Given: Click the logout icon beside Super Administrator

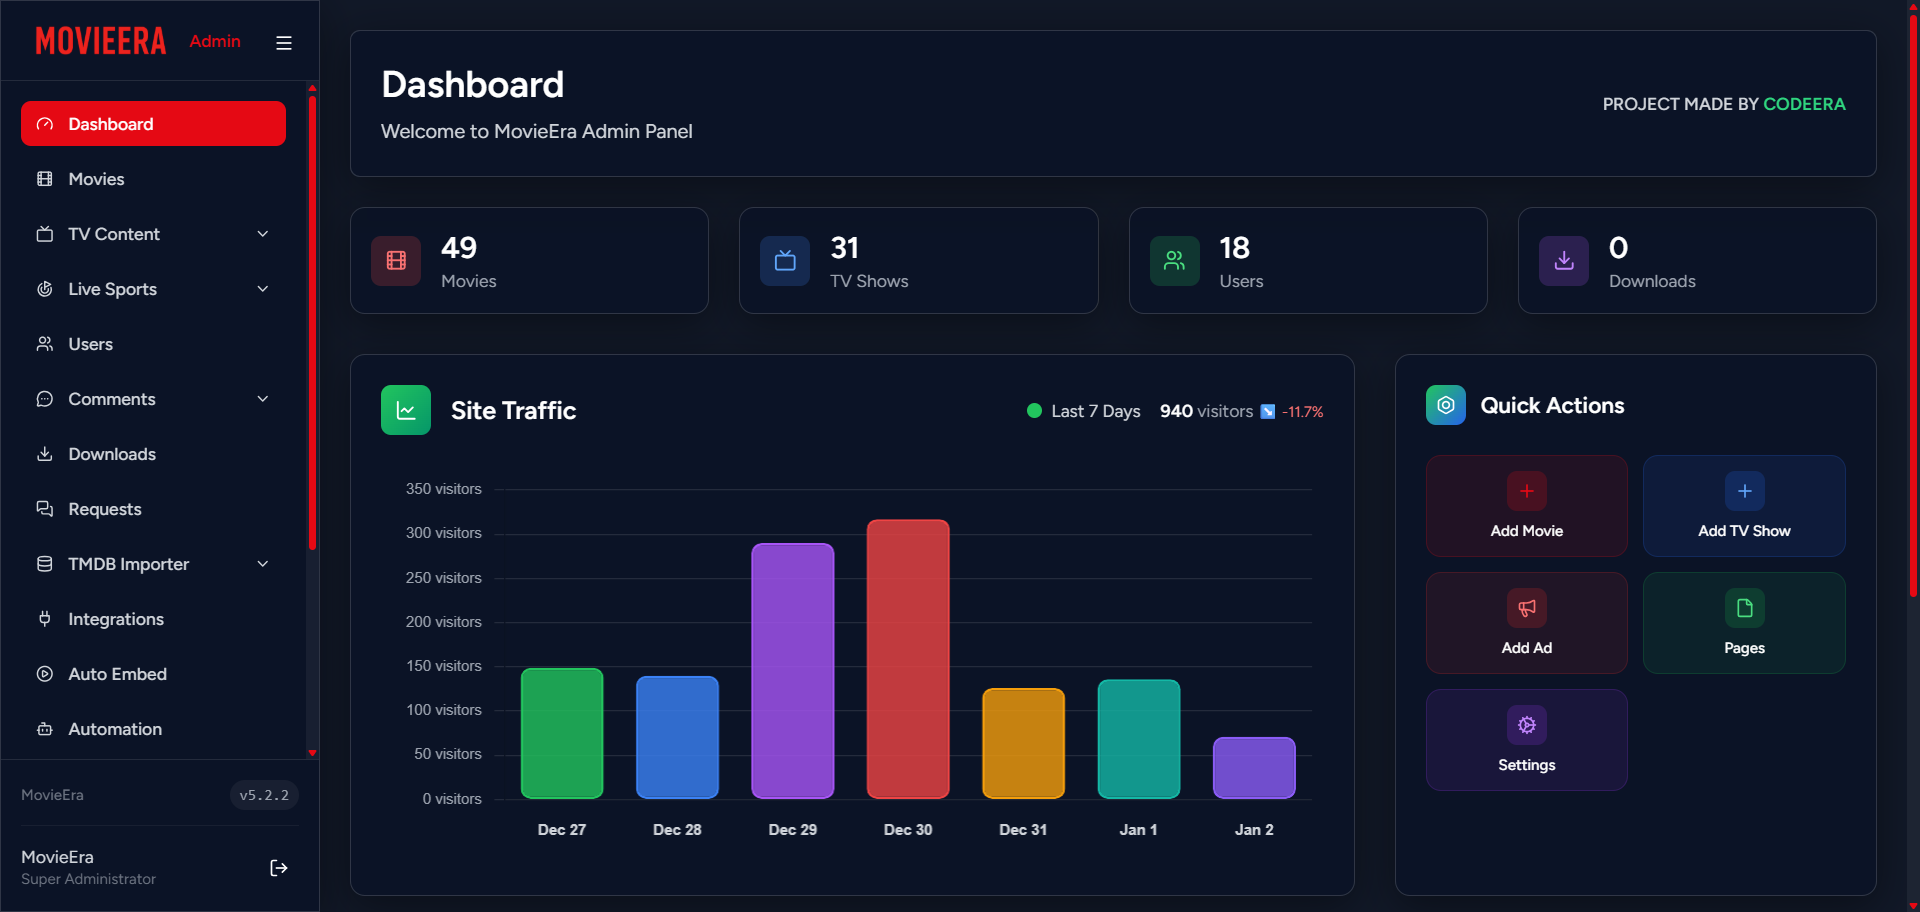Looking at the screenshot, I should (279, 868).
